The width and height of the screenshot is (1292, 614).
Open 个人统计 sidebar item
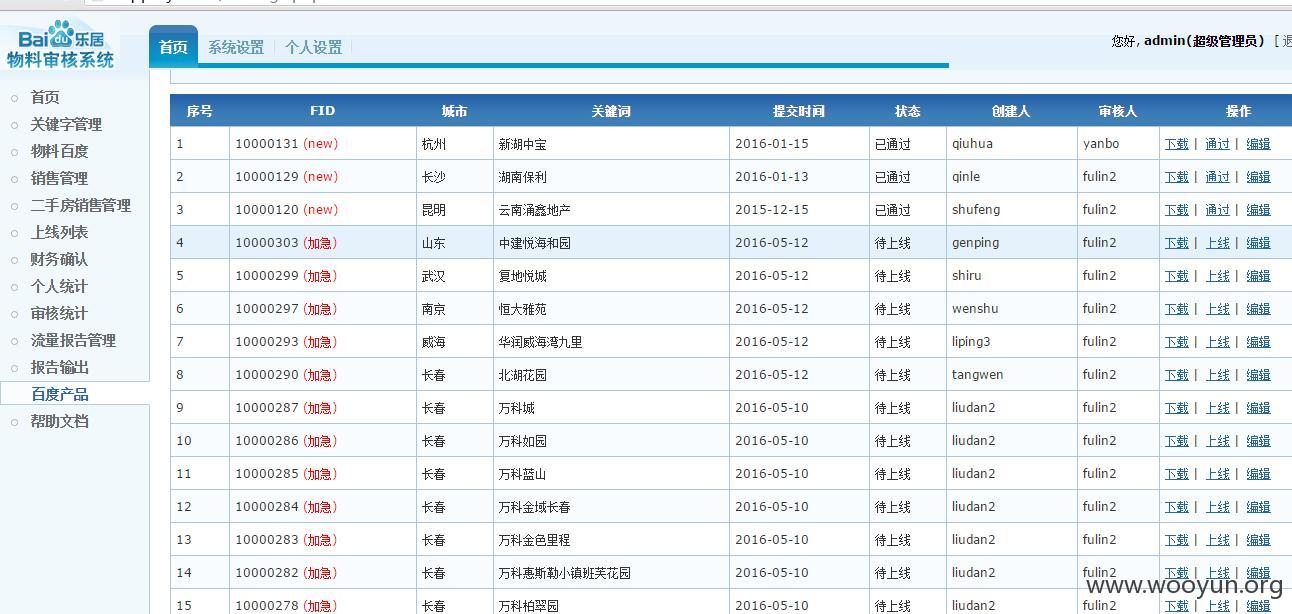[59, 286]
